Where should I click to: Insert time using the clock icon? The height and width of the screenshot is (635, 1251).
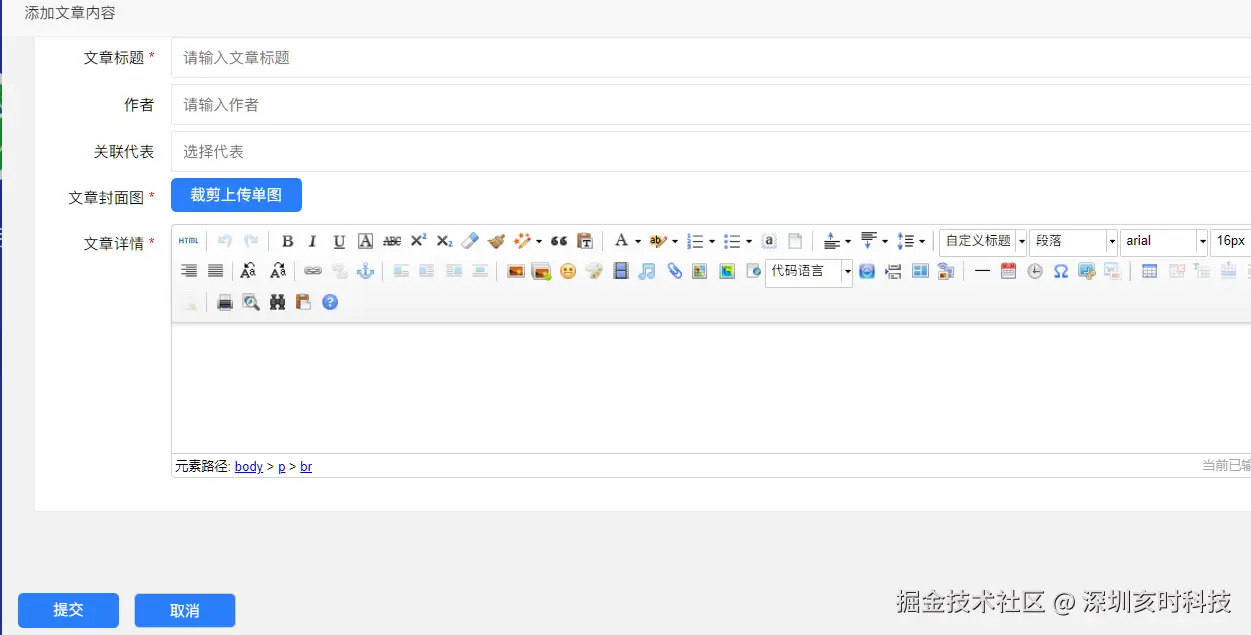[x=1035, y=271]
